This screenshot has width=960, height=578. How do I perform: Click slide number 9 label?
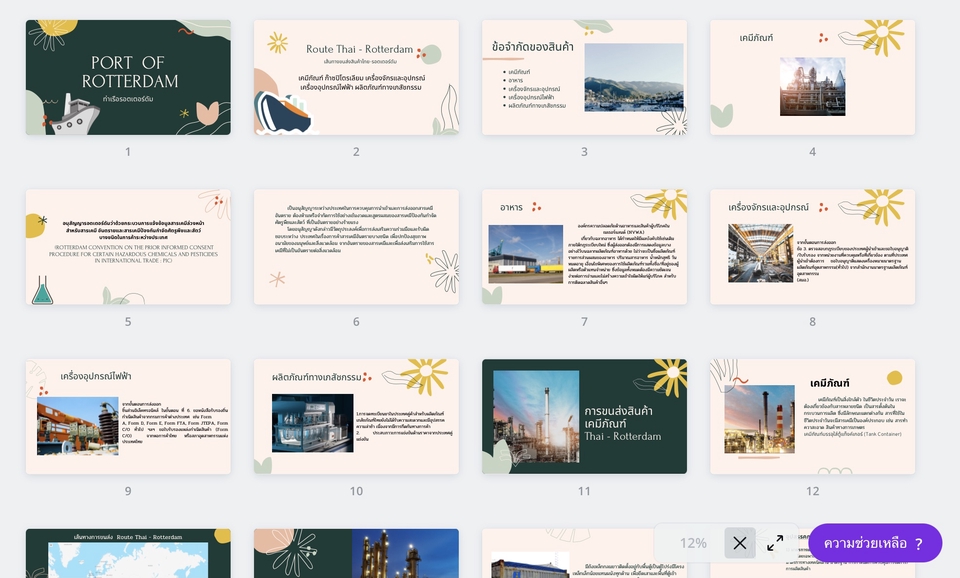point(128,491)
